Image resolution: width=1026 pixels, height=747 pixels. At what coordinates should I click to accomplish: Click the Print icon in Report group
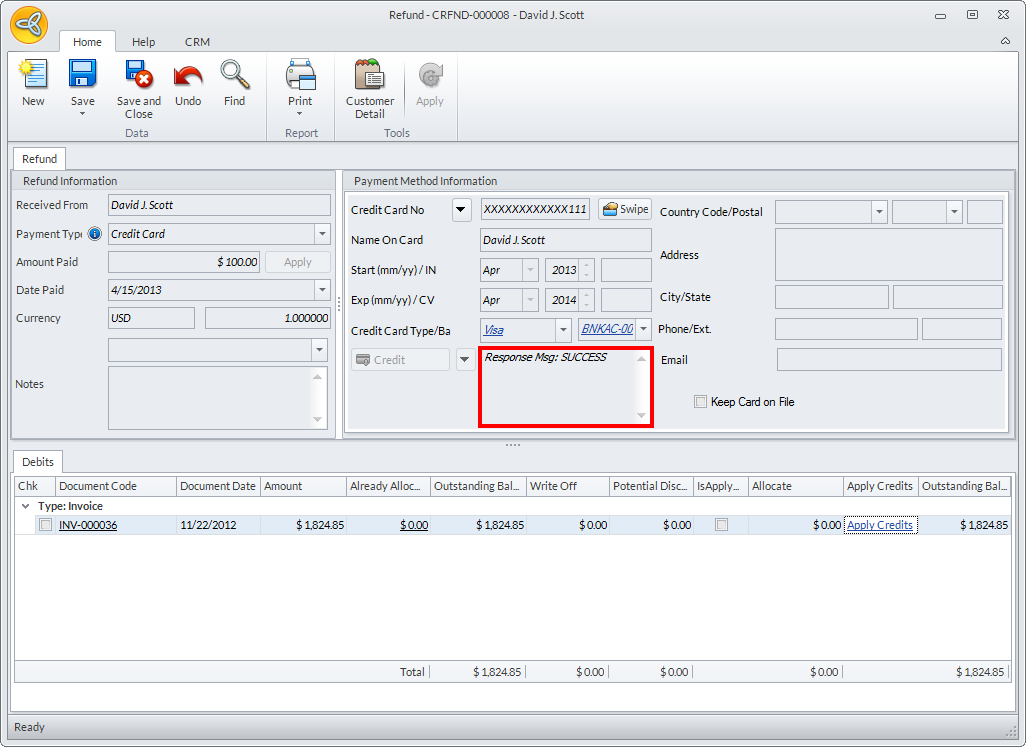300,76
